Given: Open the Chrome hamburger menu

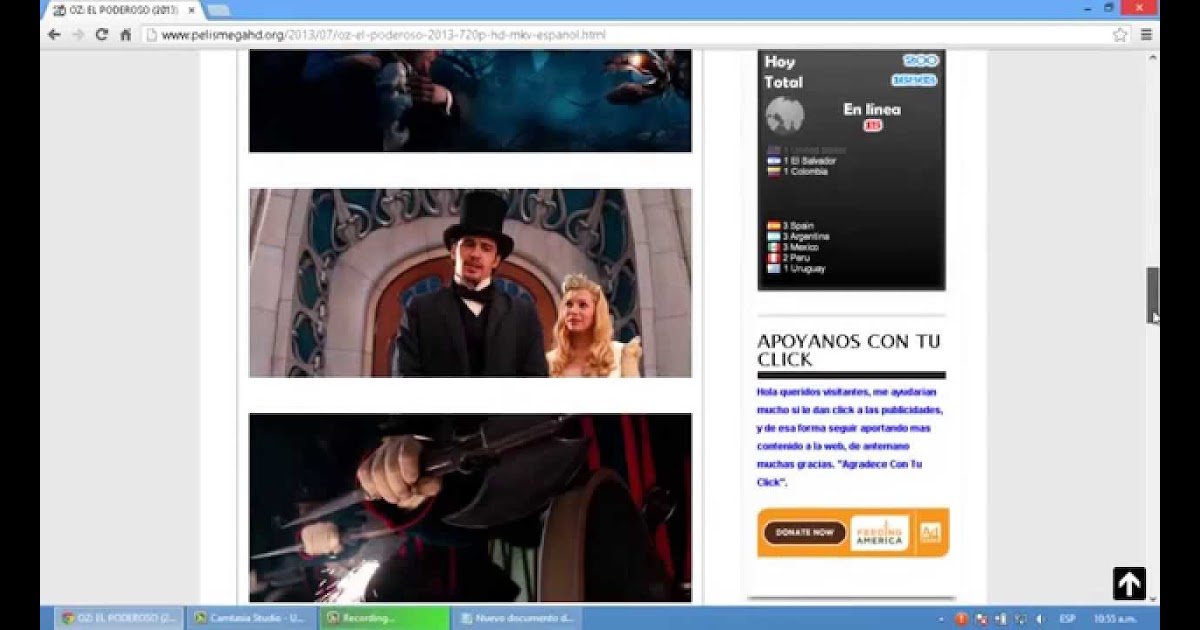Looking at the screenshot, I should tap(1146, 34).
